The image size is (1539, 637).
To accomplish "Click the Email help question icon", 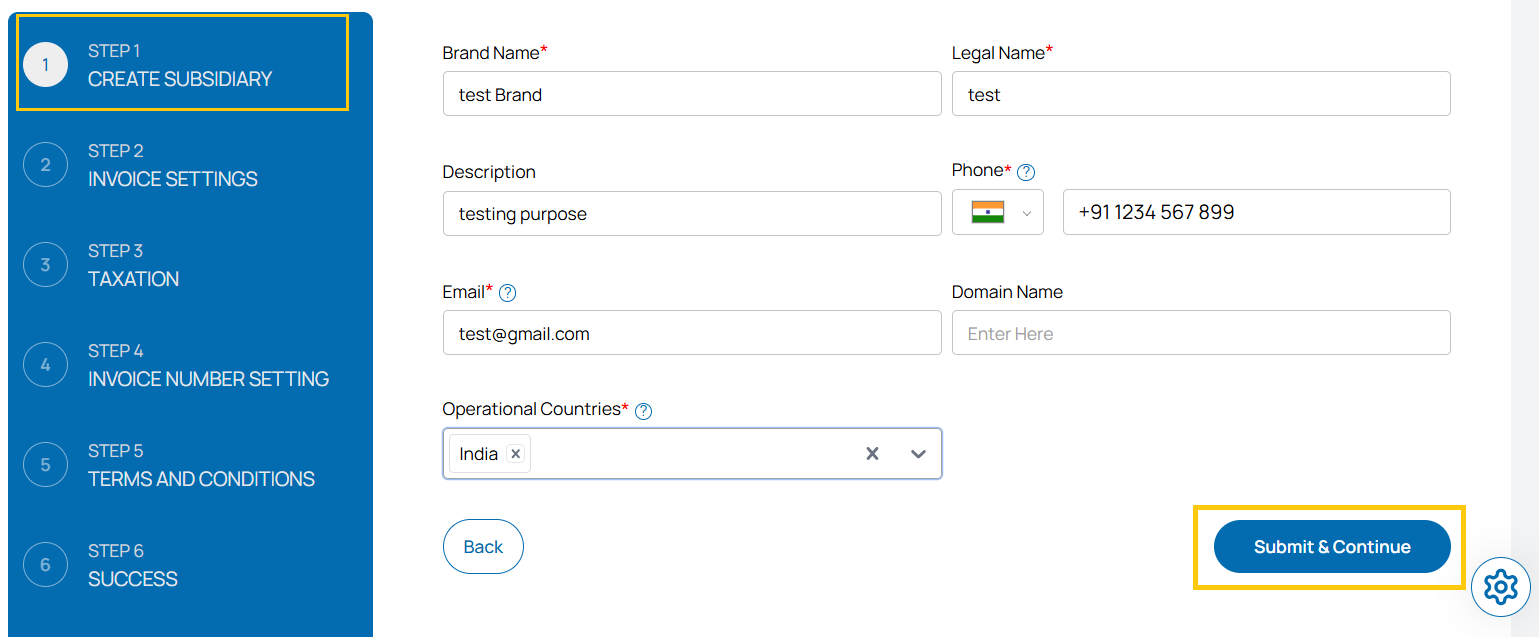I will [507, 293].
